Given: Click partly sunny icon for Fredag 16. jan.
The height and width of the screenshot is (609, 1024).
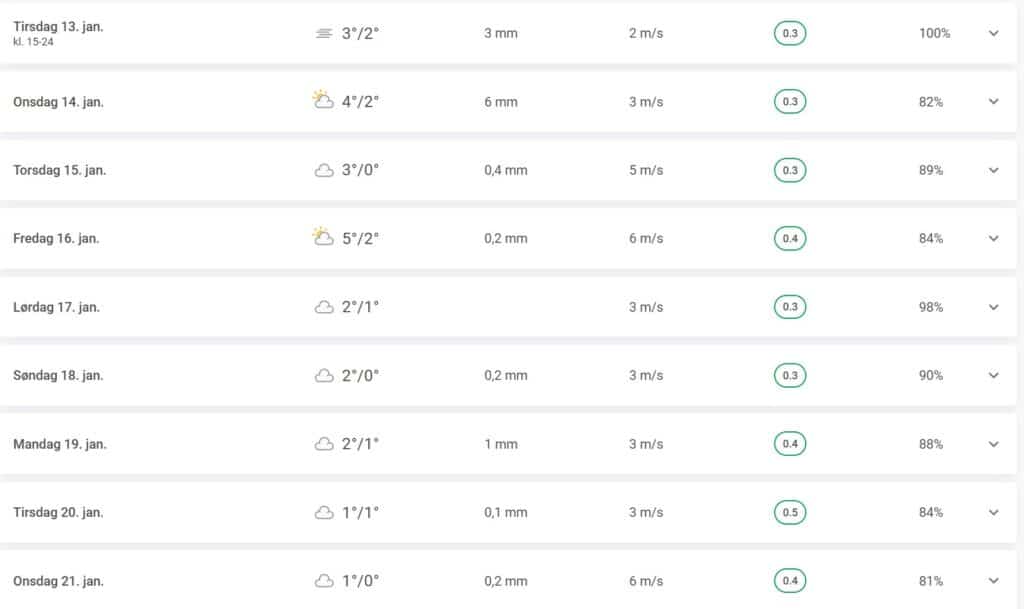Looking at the screenshot, I should coord(322,237).
